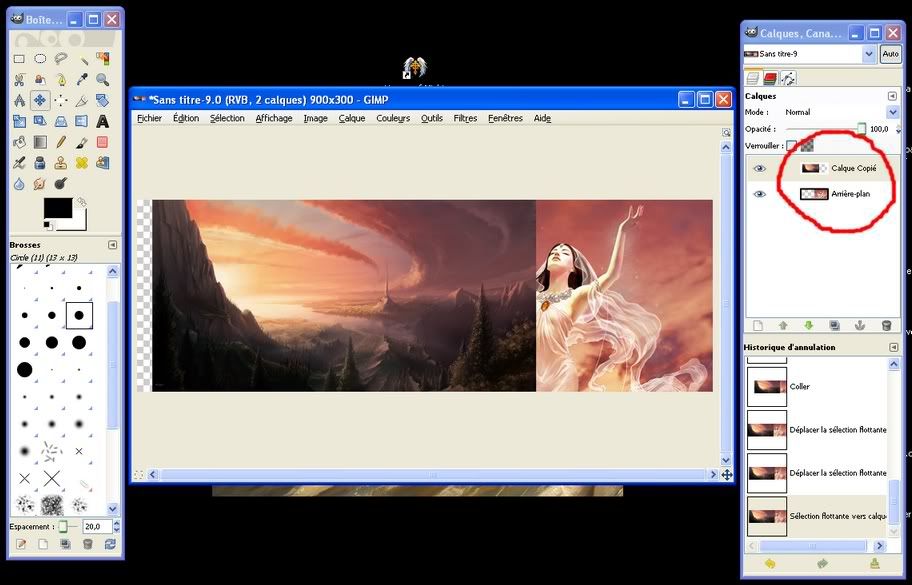Select the Flip tool
This screenshot has width=912, height=585.
tap(82, 122)
